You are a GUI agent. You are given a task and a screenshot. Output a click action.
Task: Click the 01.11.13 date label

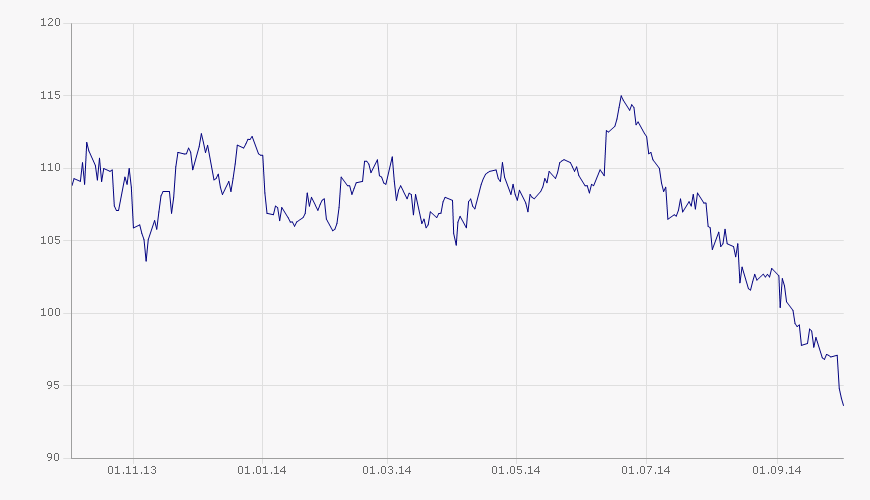click(x=133, y=469)
